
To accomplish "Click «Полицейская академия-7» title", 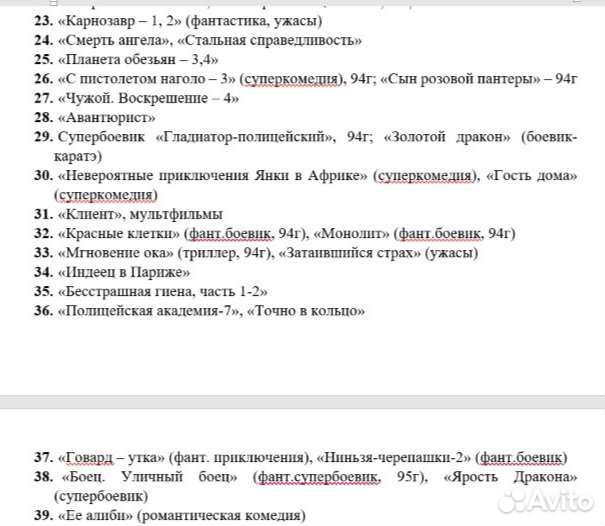I will [x=148, y=311].
